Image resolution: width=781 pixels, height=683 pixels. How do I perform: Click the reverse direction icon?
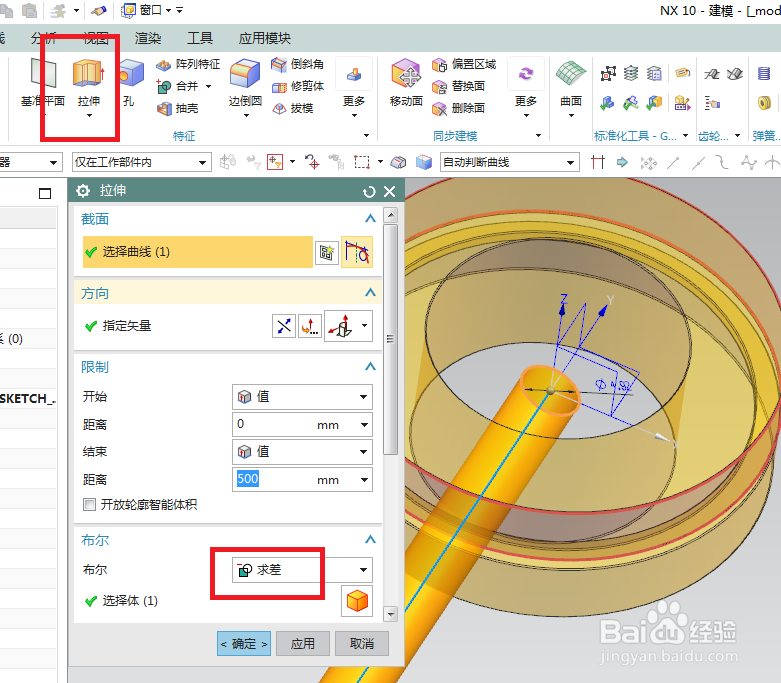click(x=284, y=326)
